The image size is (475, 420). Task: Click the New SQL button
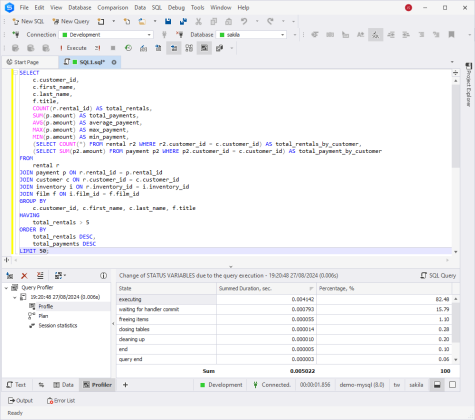point(28,21)
